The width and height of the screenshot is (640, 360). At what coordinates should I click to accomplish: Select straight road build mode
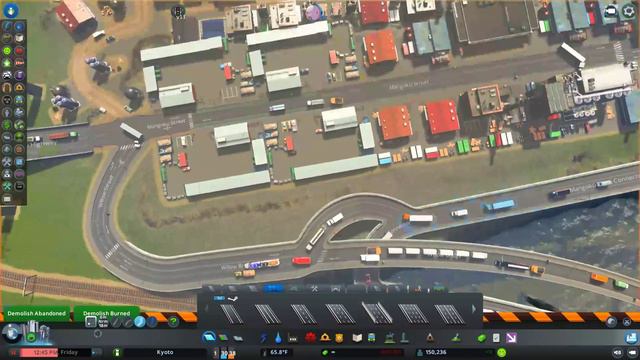pos(116,322)
